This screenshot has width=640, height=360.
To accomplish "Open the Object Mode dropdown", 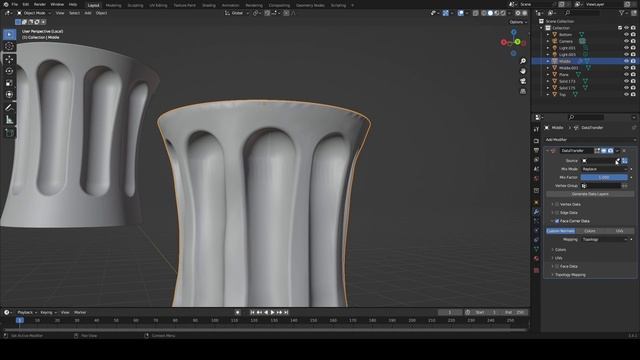I will point(34,13).
